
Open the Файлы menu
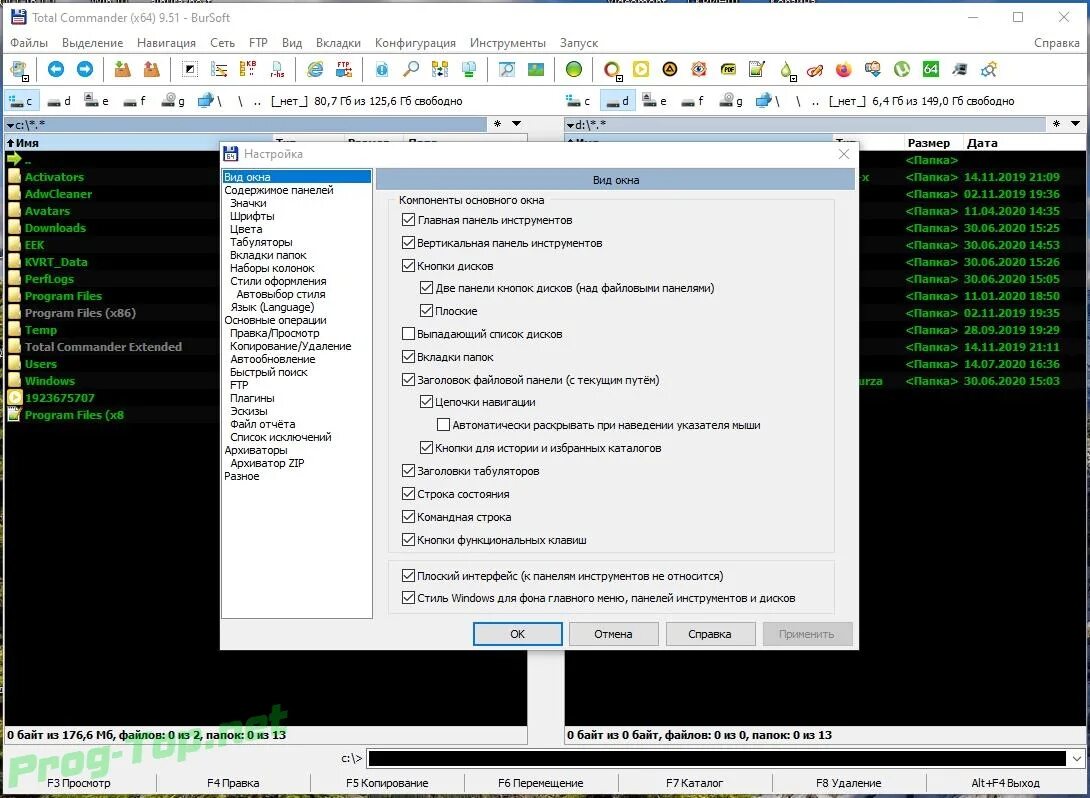coord(29,42)
